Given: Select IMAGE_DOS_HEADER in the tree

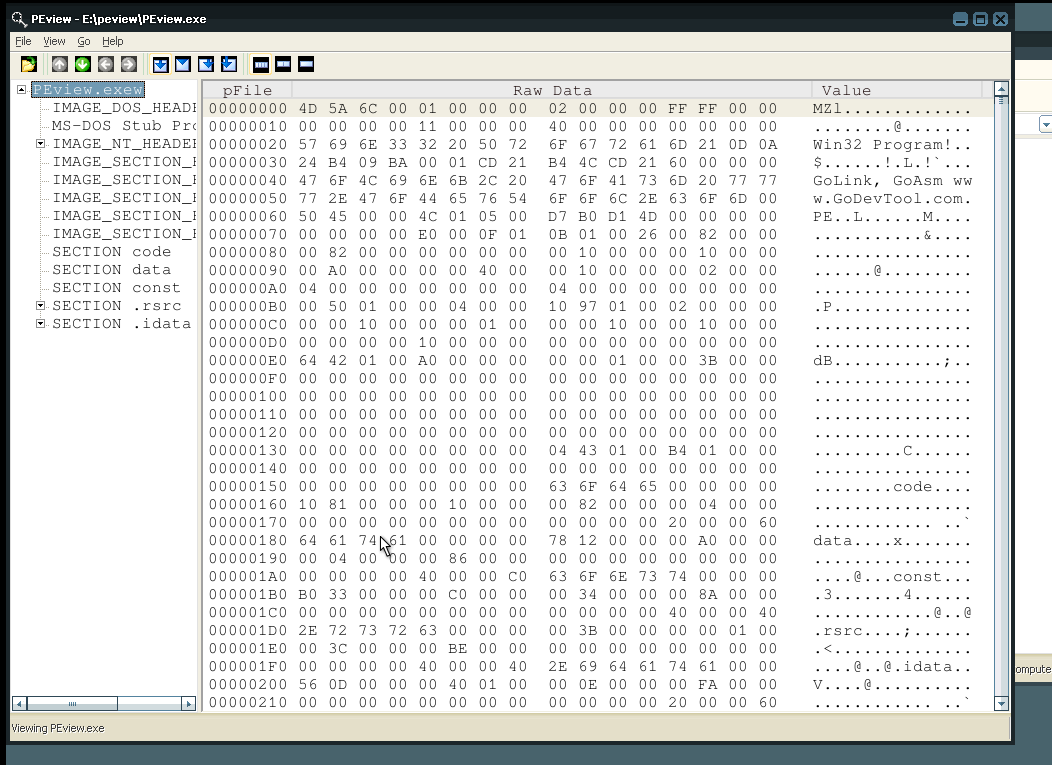Looking at the screenshot, I should [124, 108].
